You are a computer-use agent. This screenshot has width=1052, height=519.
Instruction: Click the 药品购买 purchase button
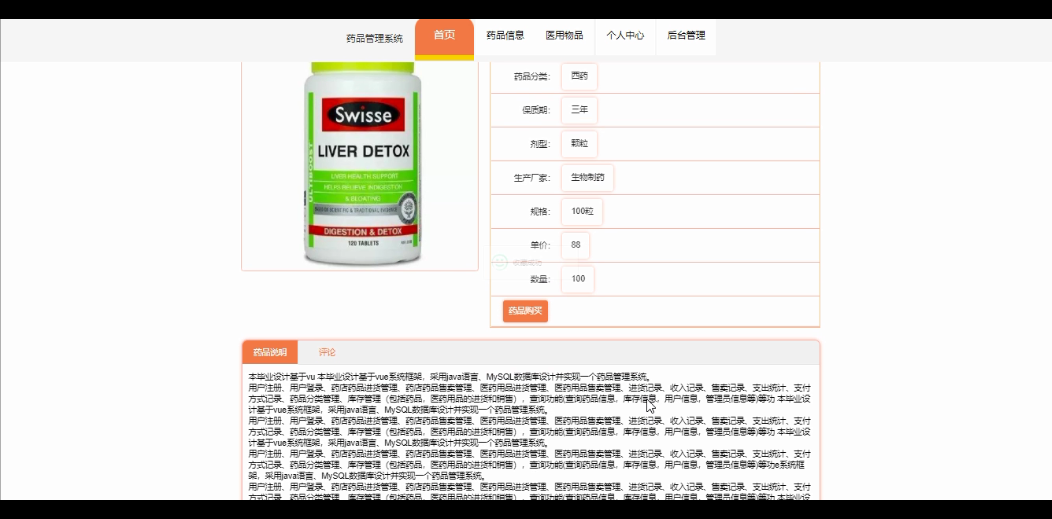525,311
